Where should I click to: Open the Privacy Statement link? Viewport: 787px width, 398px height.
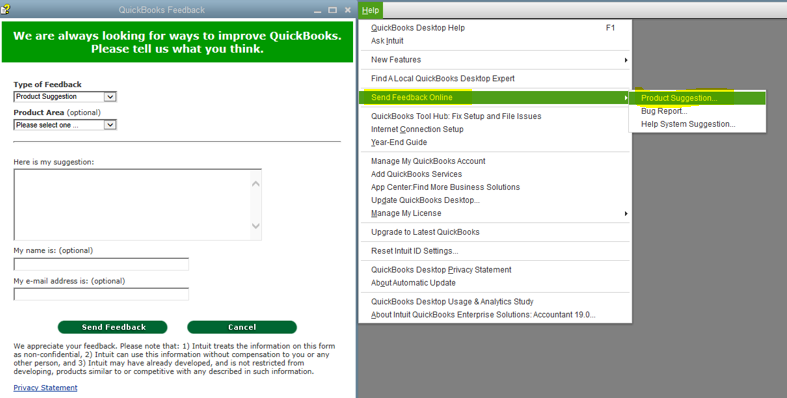[x=45, y=388]
